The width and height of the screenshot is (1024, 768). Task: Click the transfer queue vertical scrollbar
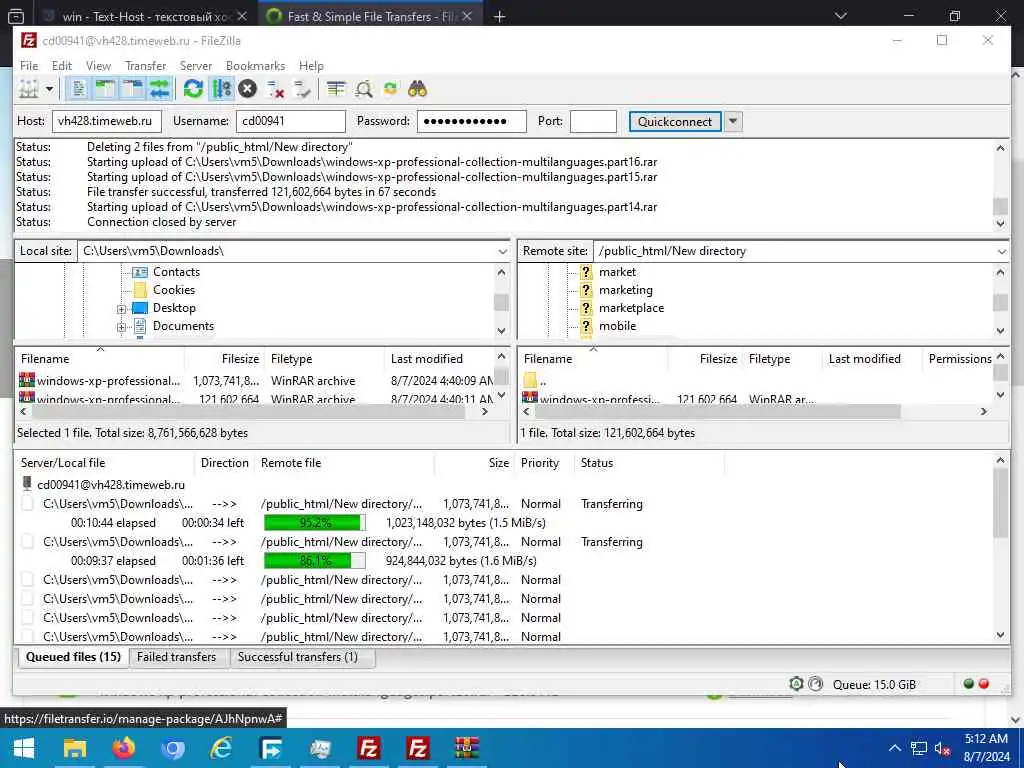1000,503
